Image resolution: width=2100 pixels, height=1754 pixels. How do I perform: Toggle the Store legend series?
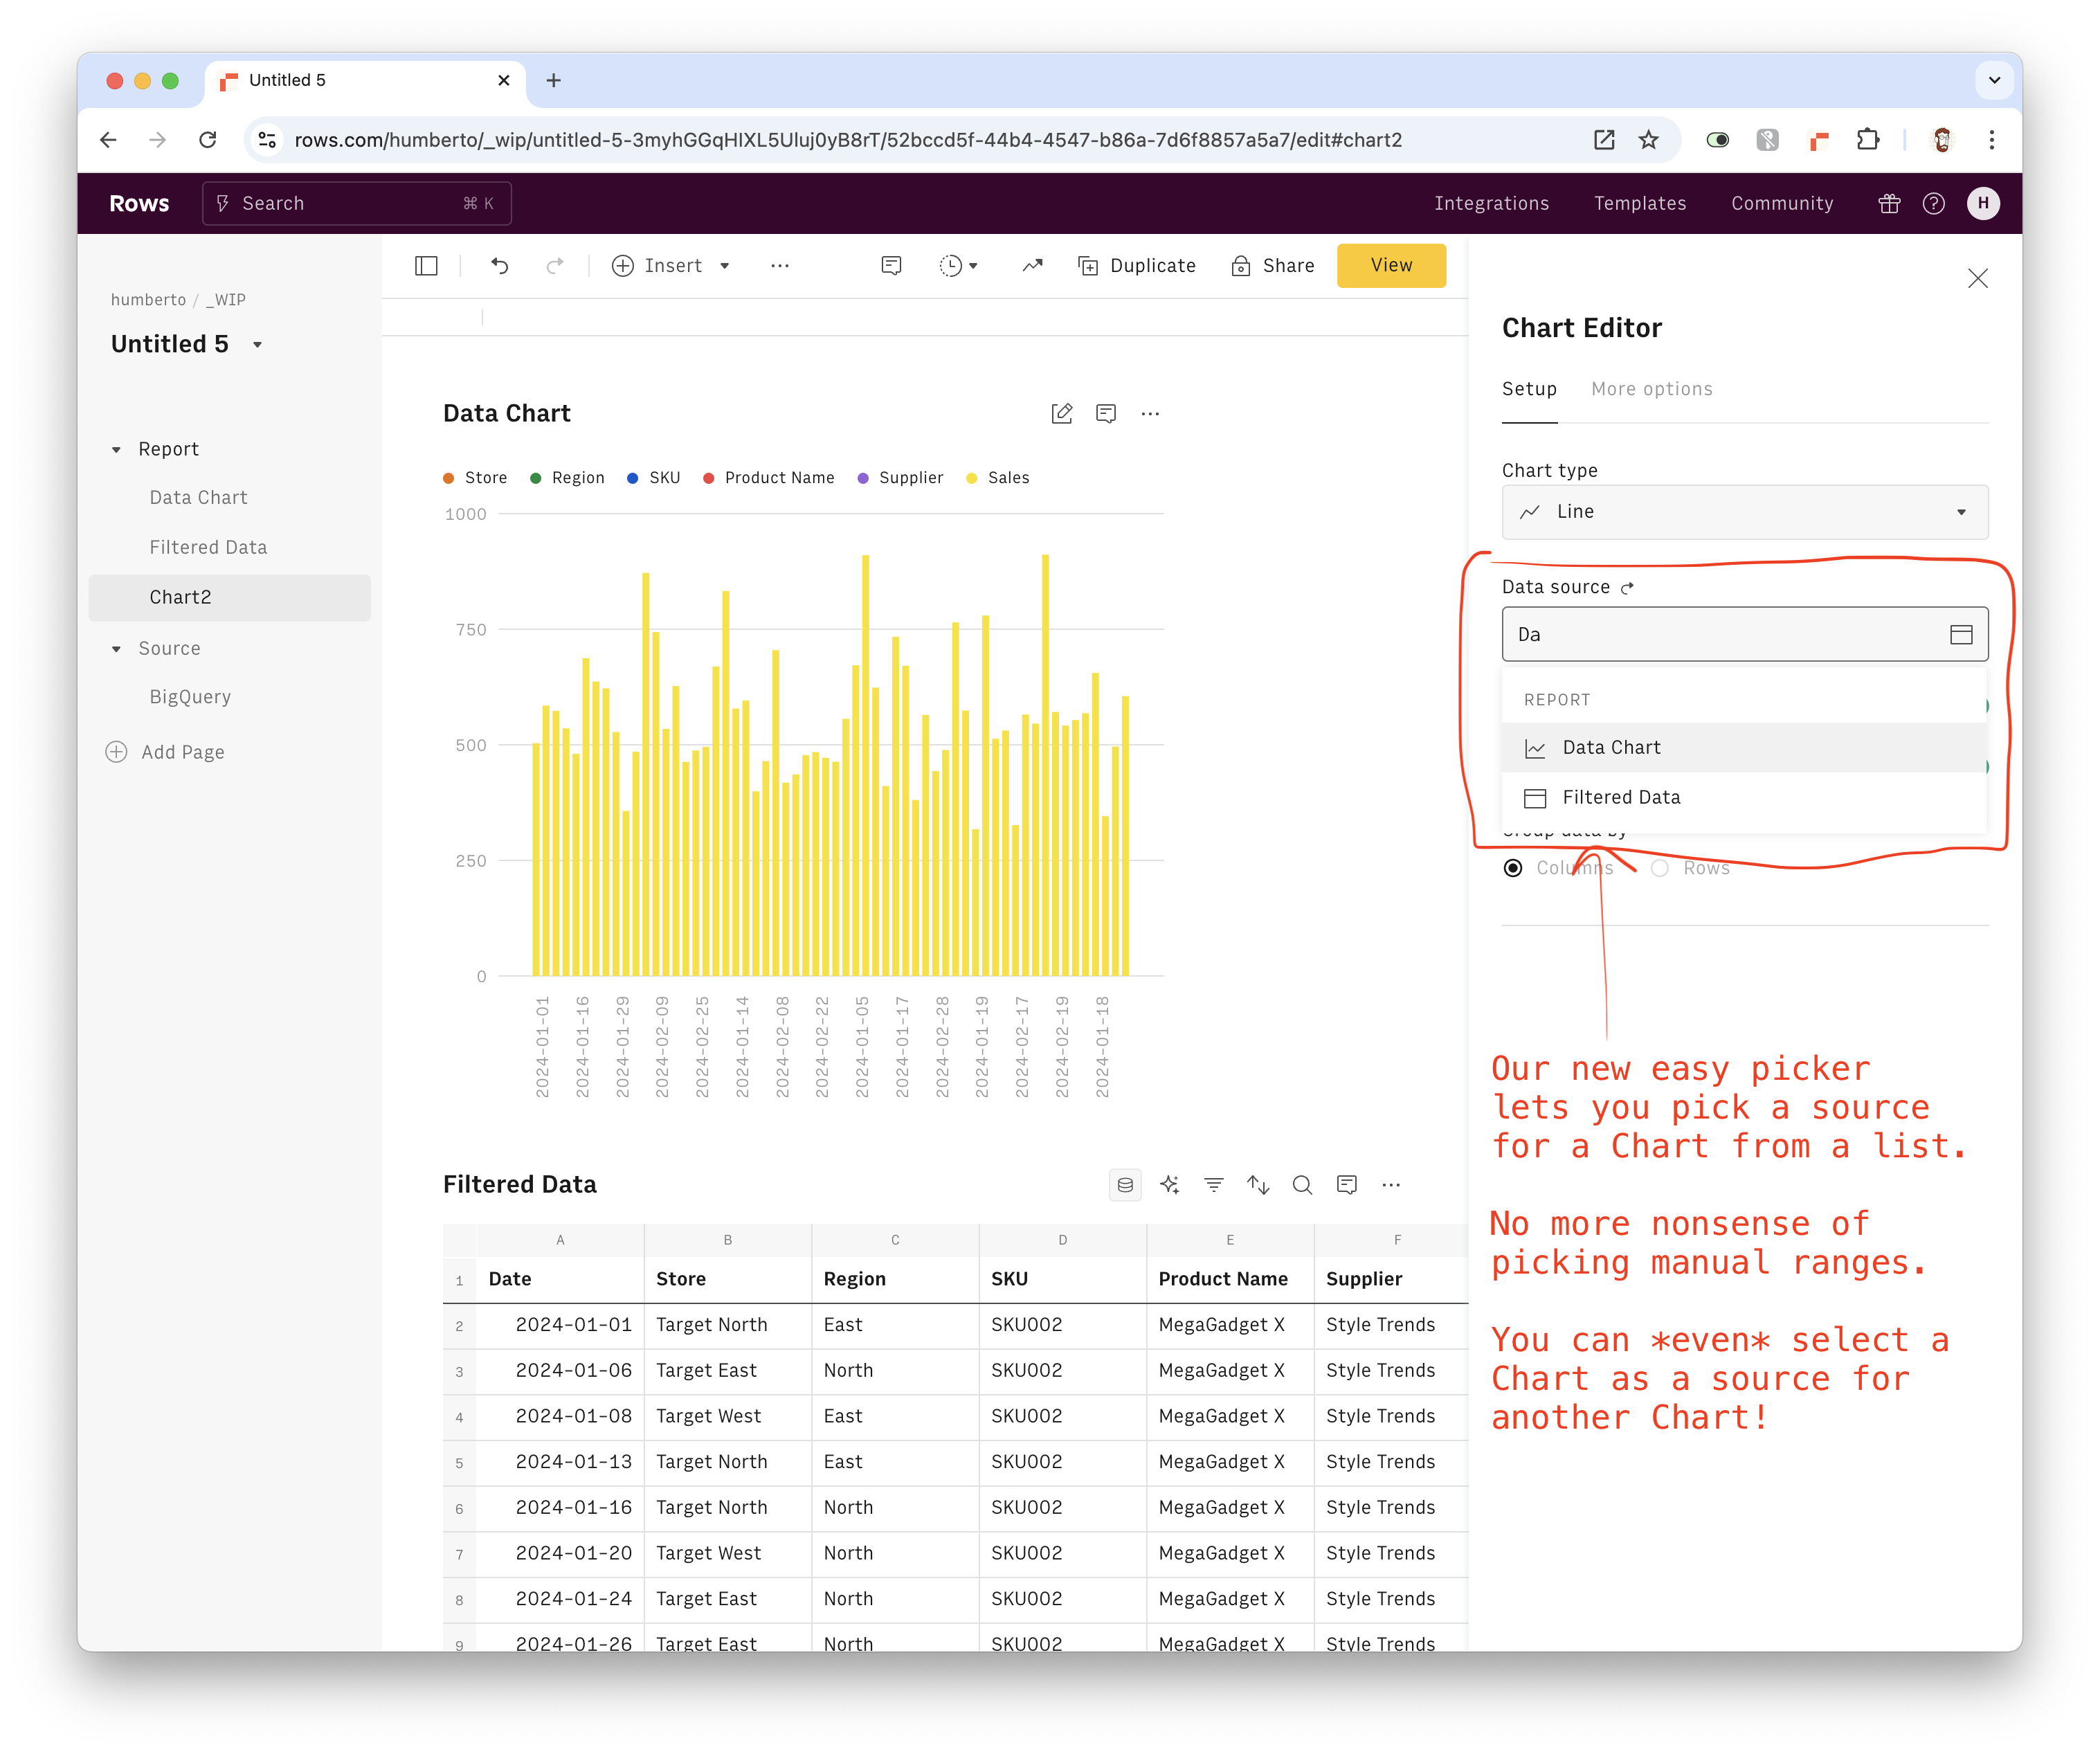[475, 478]
